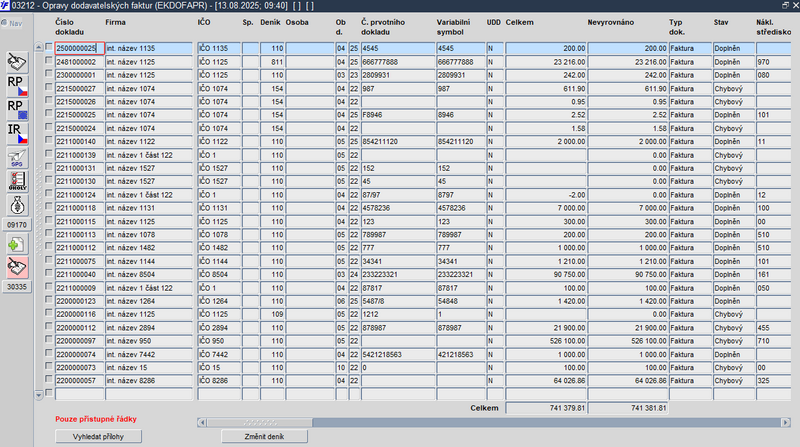Click the green plus new document icon

pyautogui.click(x=17, y=245)
